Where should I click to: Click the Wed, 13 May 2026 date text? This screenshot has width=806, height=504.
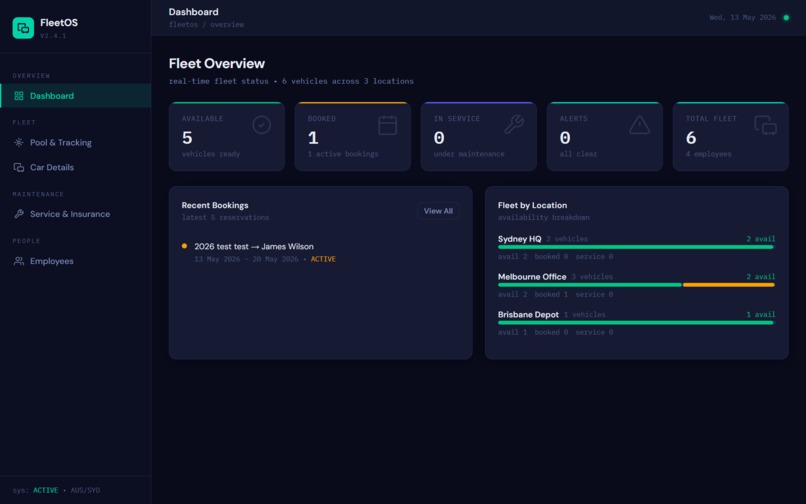(742, 17)
